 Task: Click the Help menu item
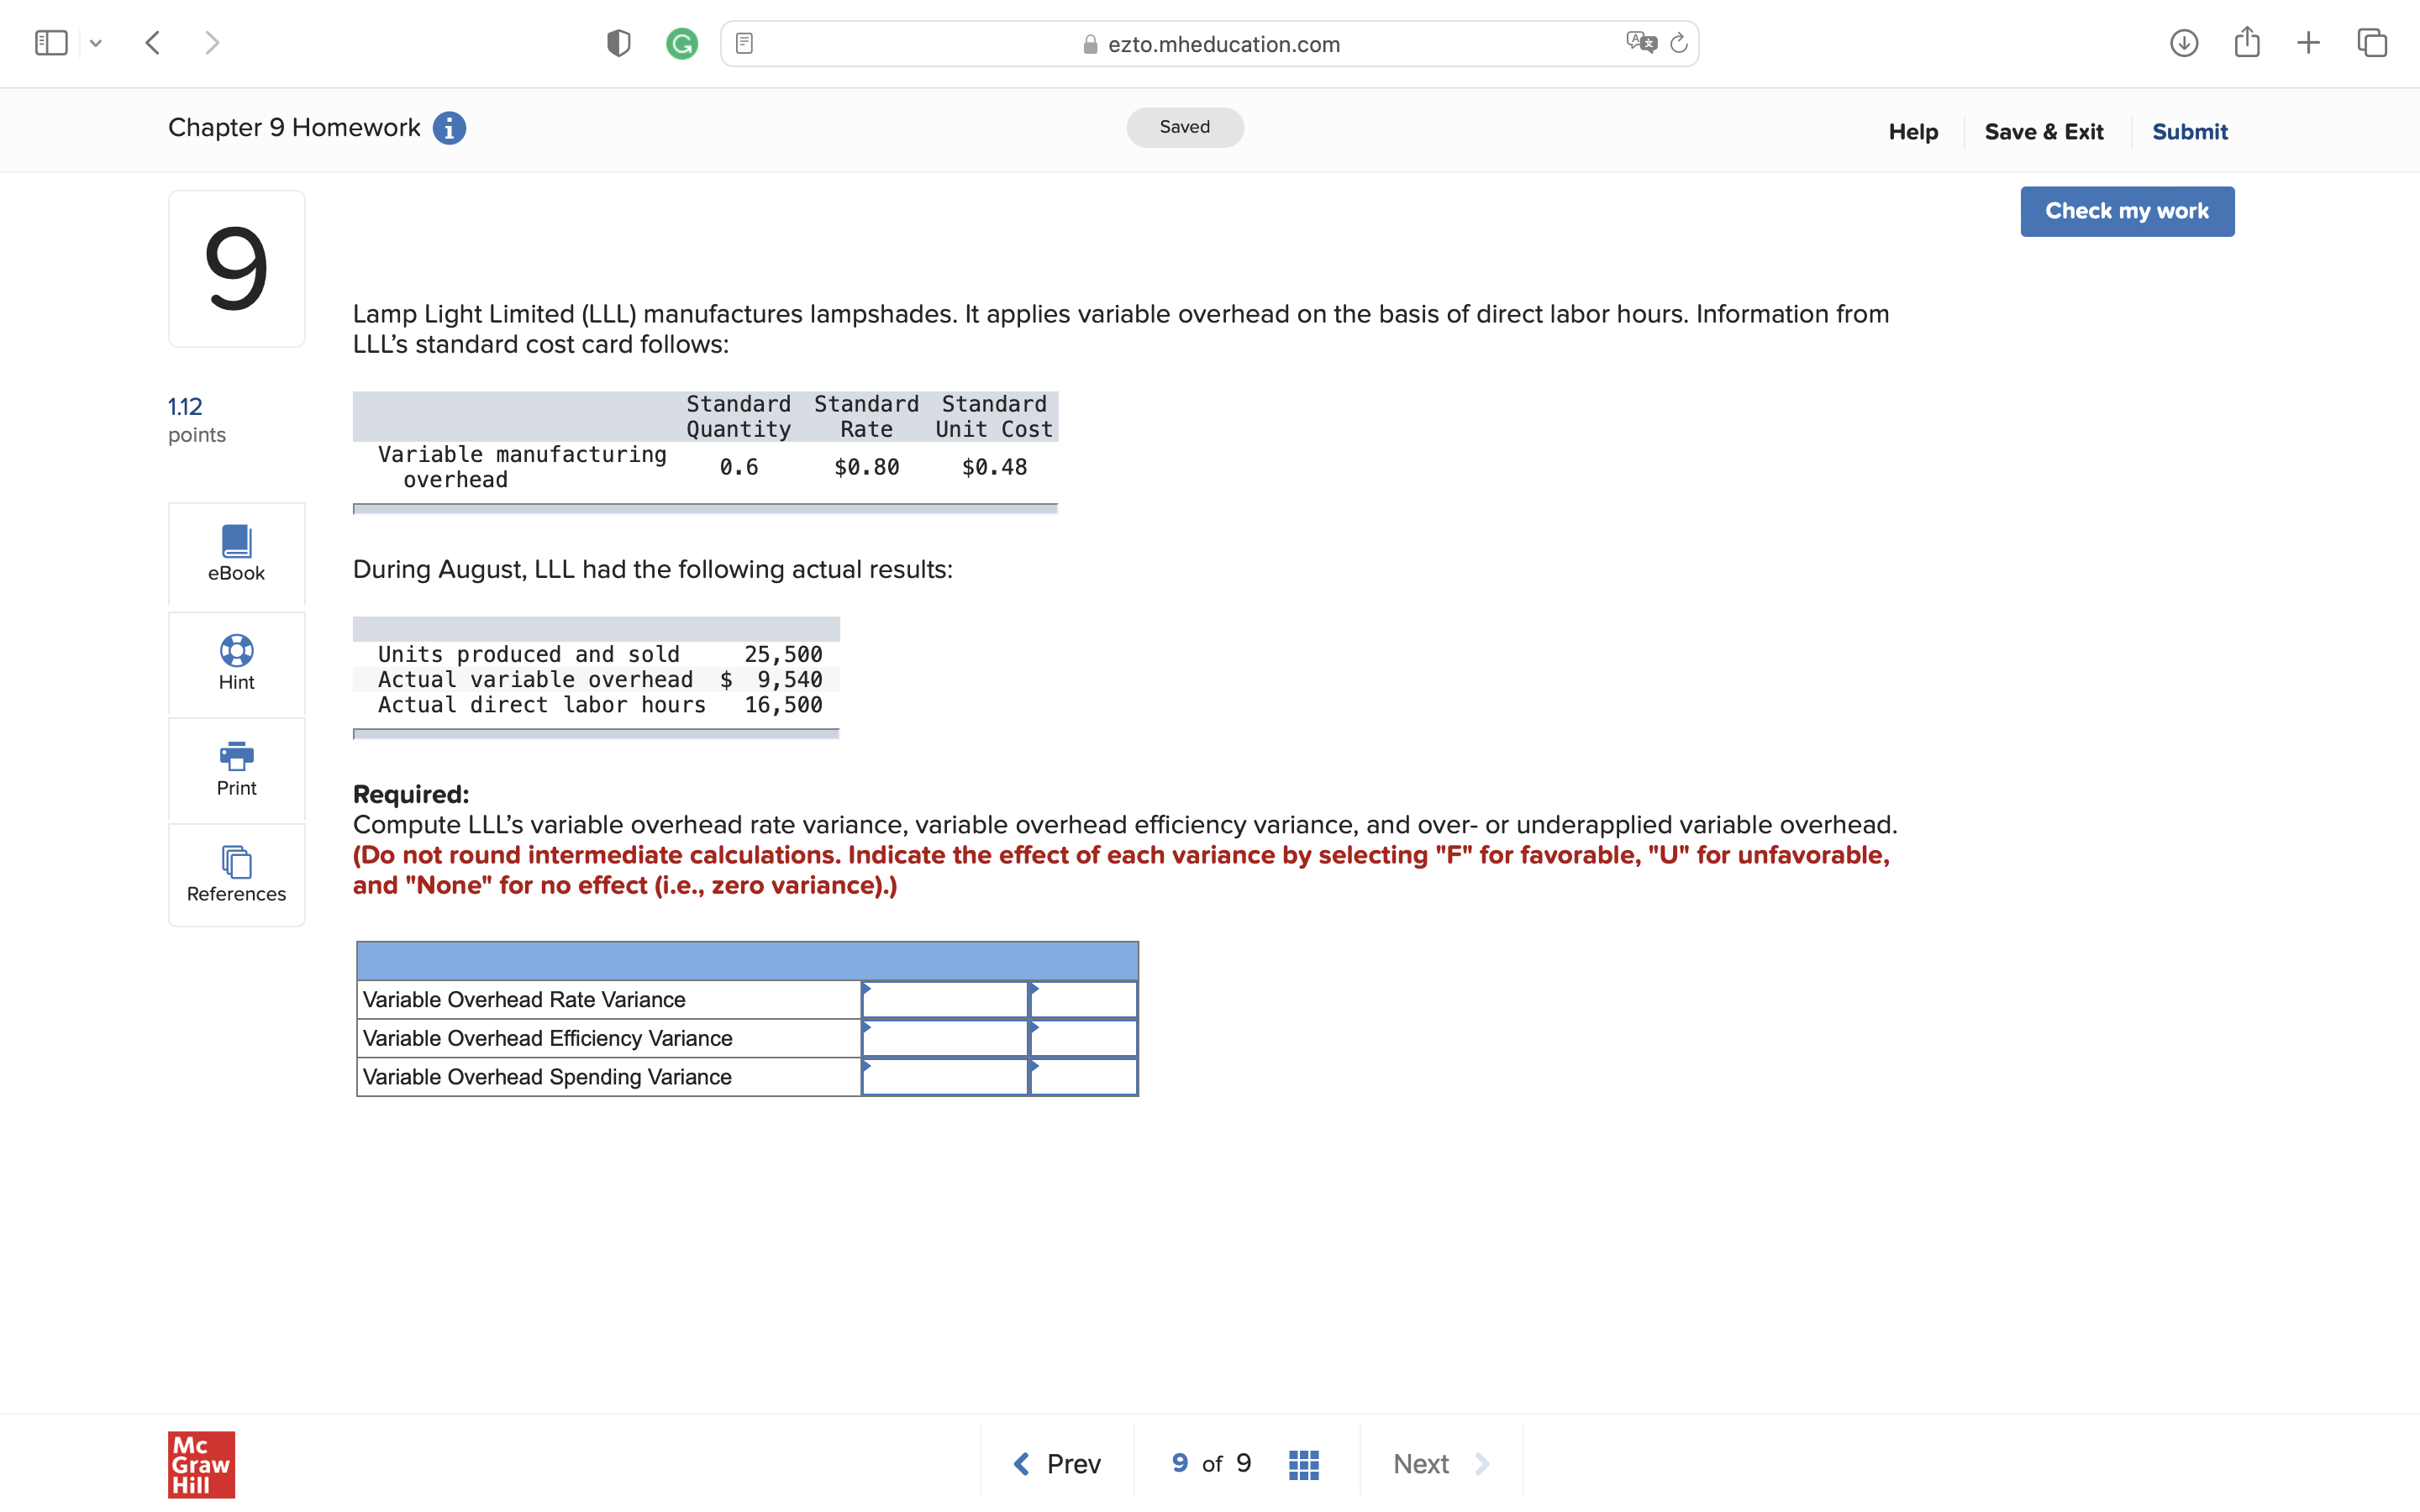click(1912, 132)
